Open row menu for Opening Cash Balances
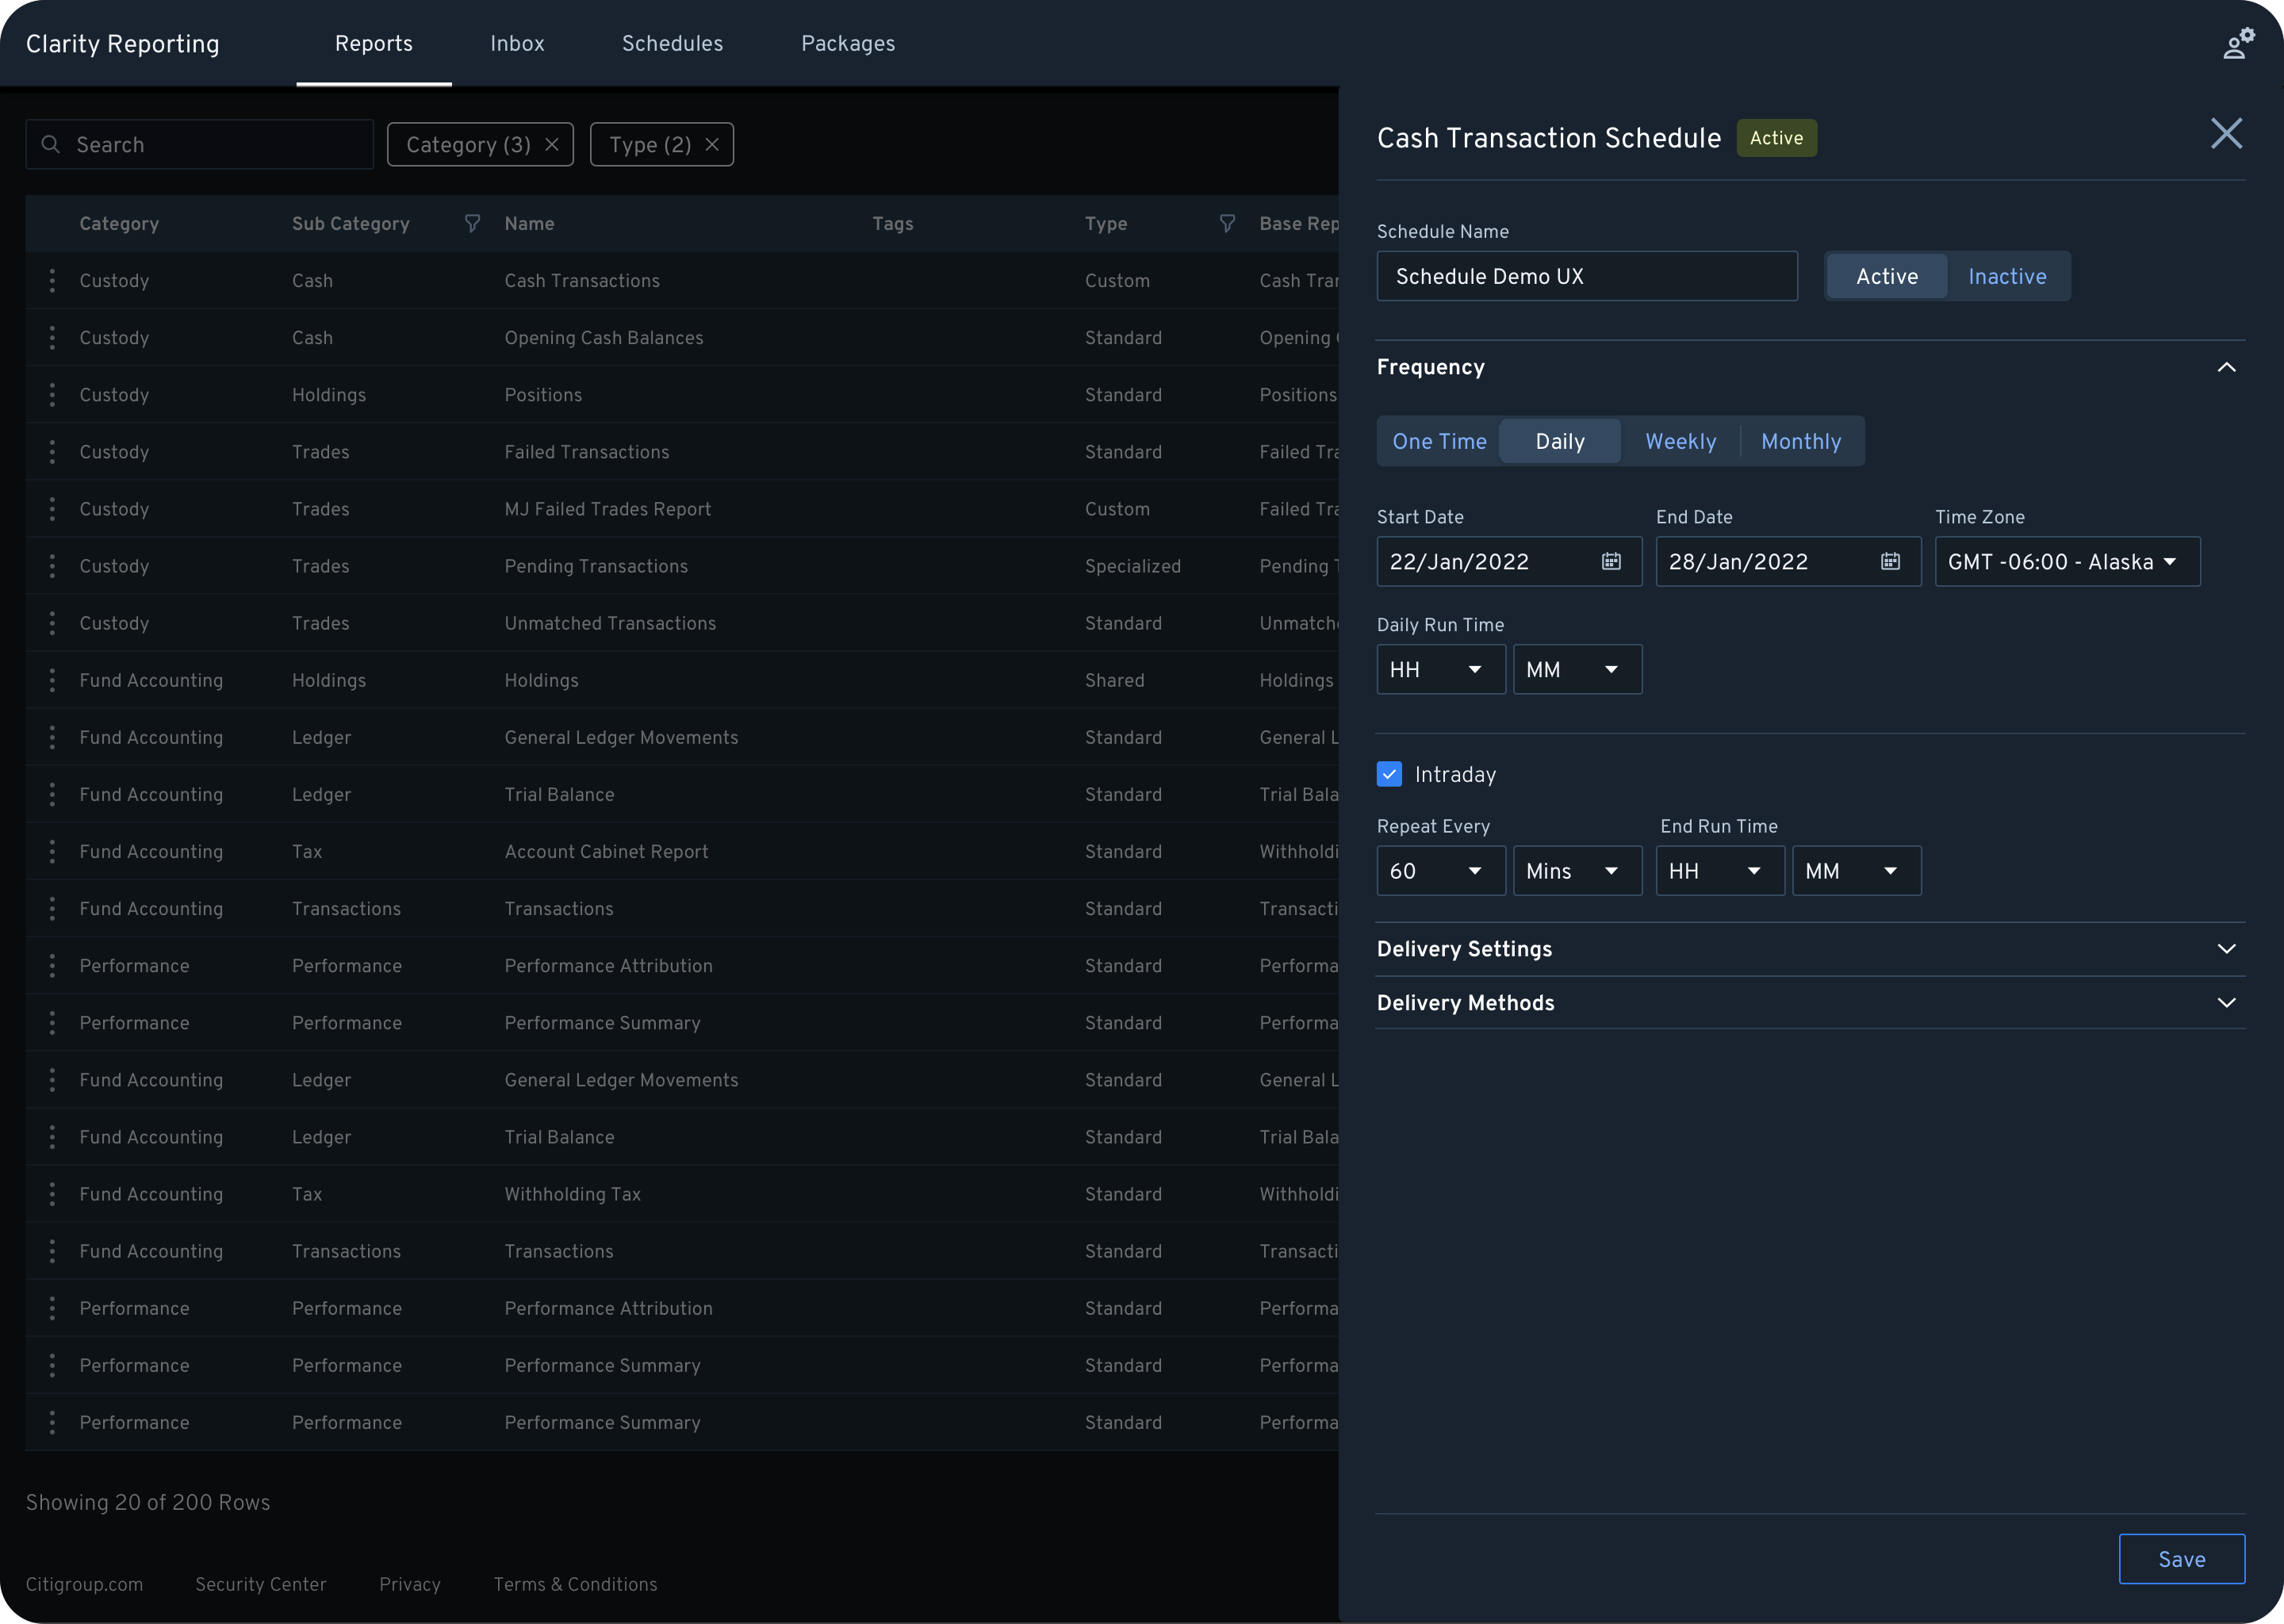 tap(52, 338)
